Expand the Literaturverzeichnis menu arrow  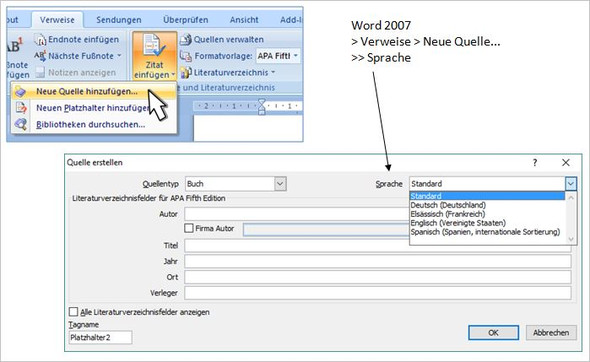tap(273, 72)
